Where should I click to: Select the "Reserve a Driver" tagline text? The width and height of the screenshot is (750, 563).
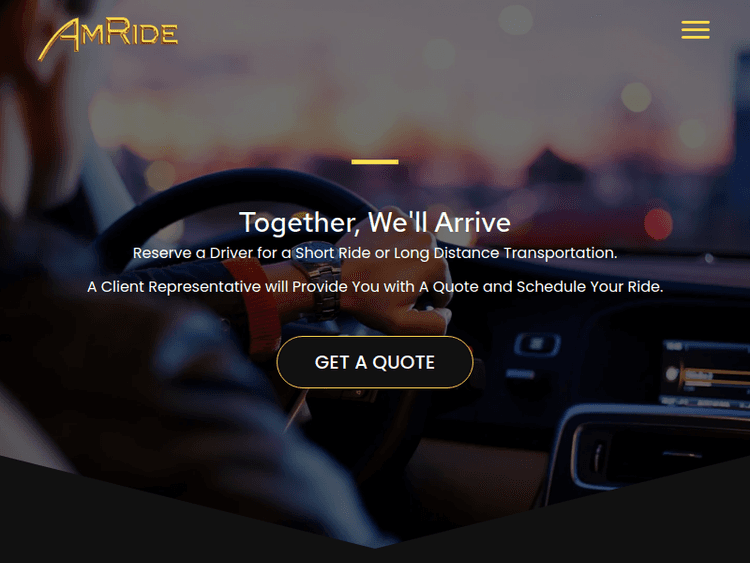(375, 253)
